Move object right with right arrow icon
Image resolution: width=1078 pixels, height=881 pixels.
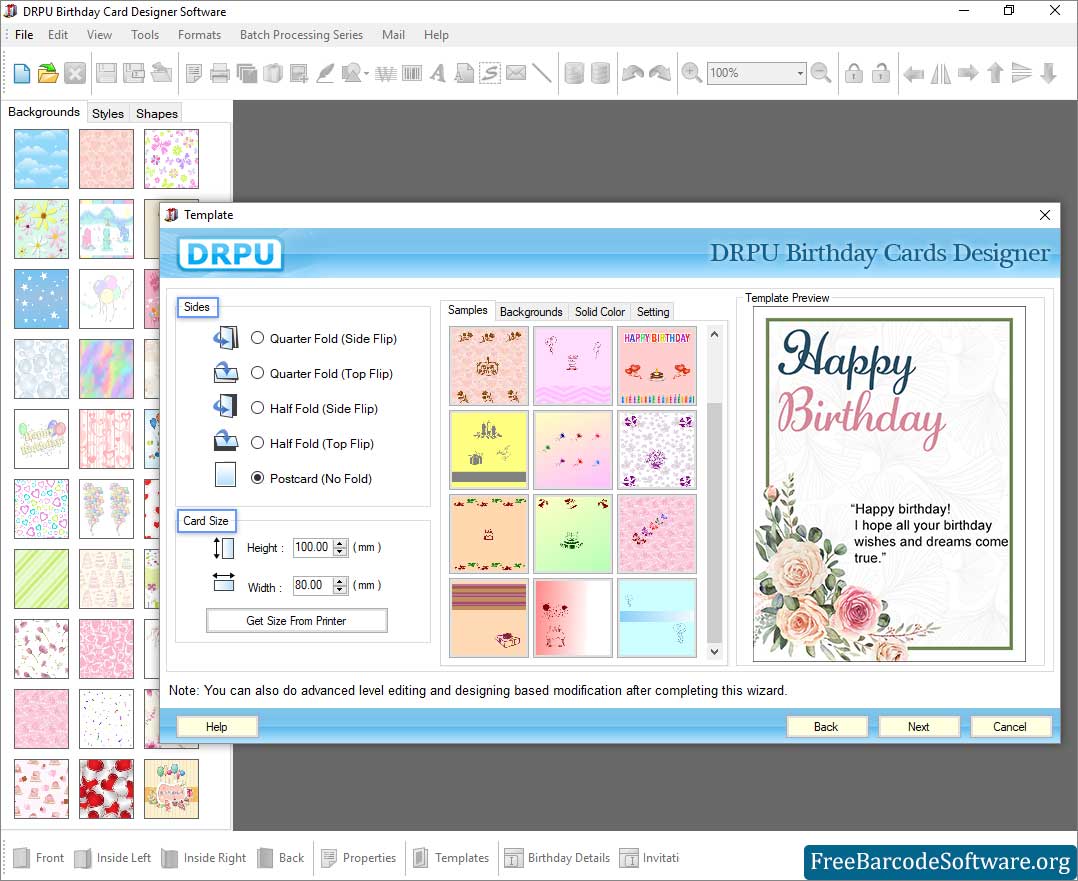968,73
